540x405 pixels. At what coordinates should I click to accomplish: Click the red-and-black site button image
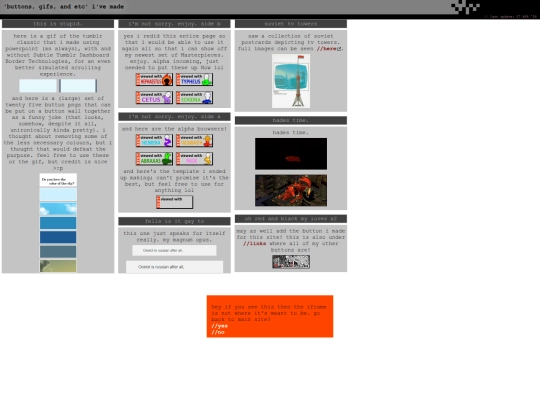point(291,262)
